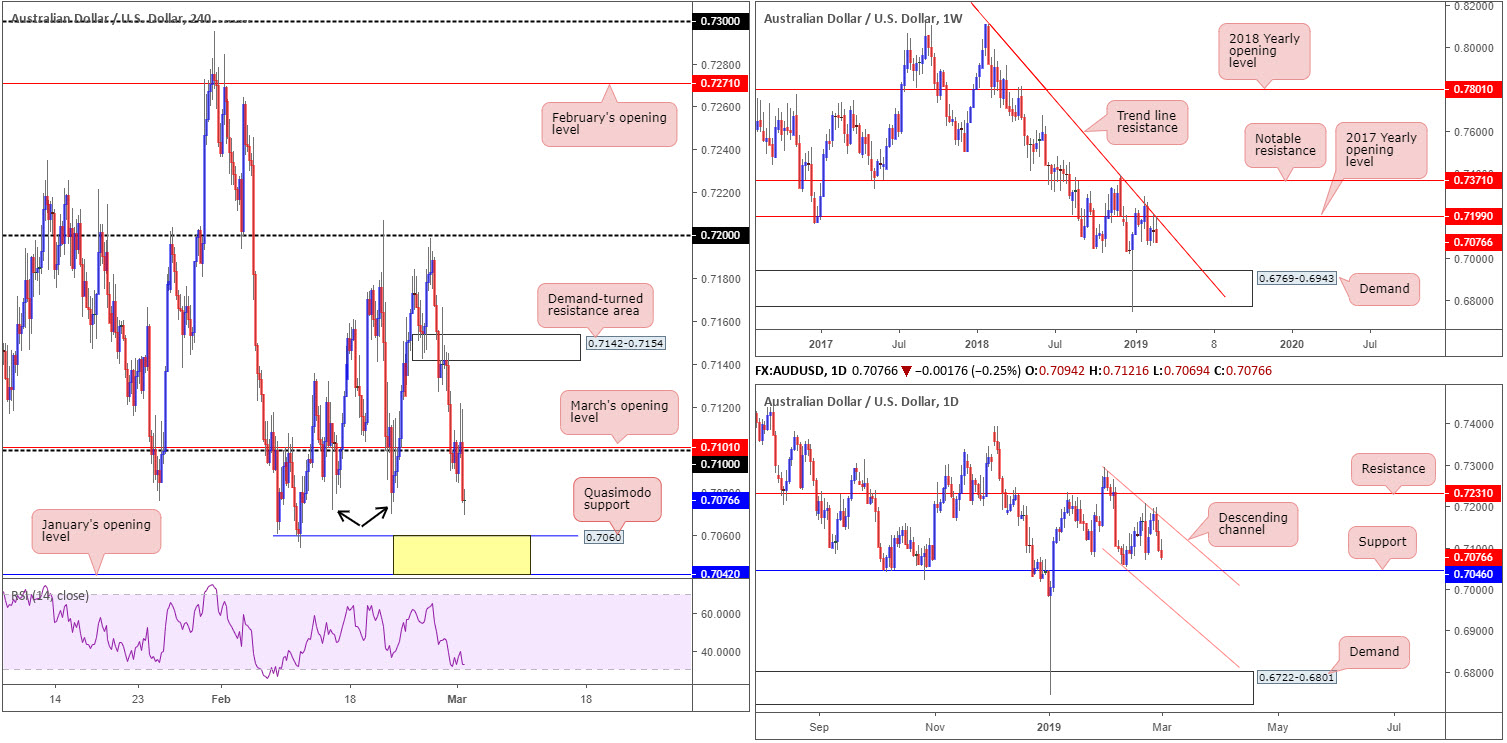Click the 0.7060 Quasimodo price label
1507x743 pixels.
tap(605, 536)
